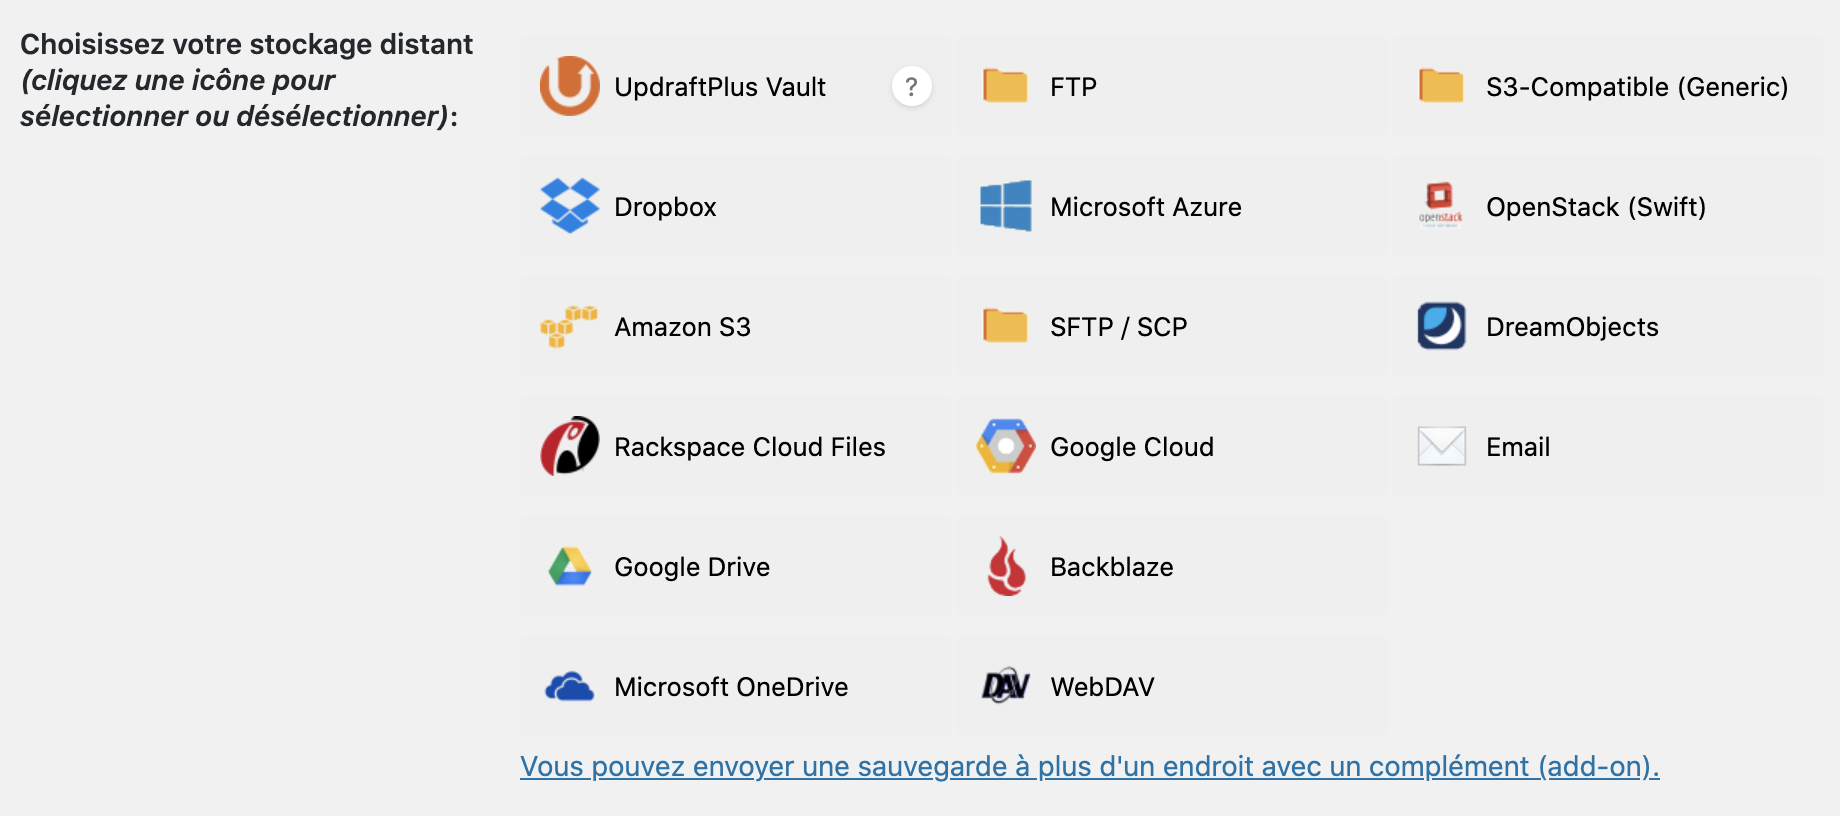Select Amazon S3 storage
The height and width of the screenshot is (816, 1840).
pos(568,326)
